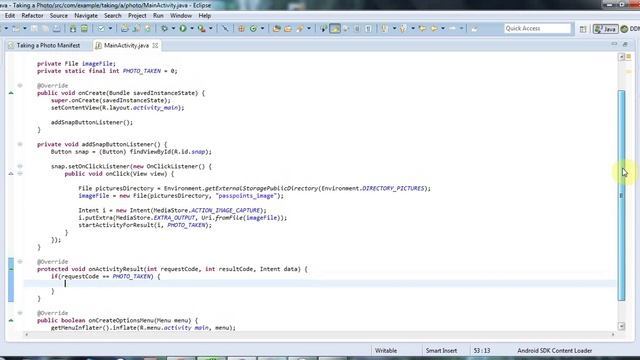Collapse the onCreate method fold
The width and height of the screenshot is (640, 360).
coord(20,86)
